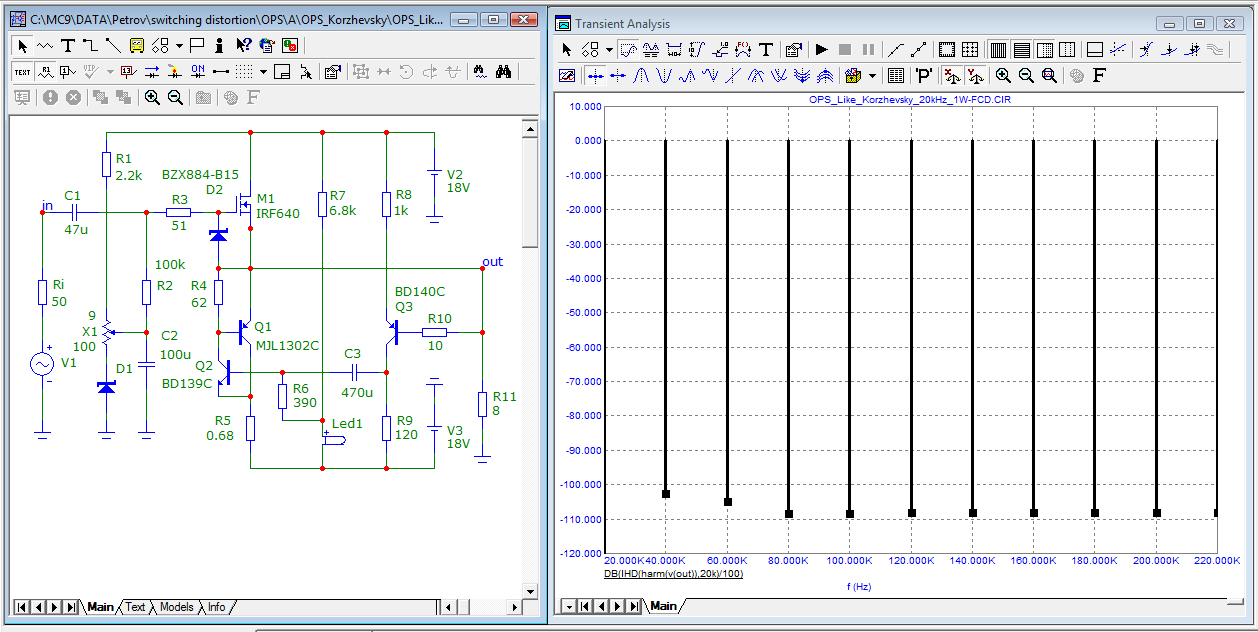Screen dimensions: 1258x632
Task: Switch to the Models tab of schematic
Action: [176, 607]
